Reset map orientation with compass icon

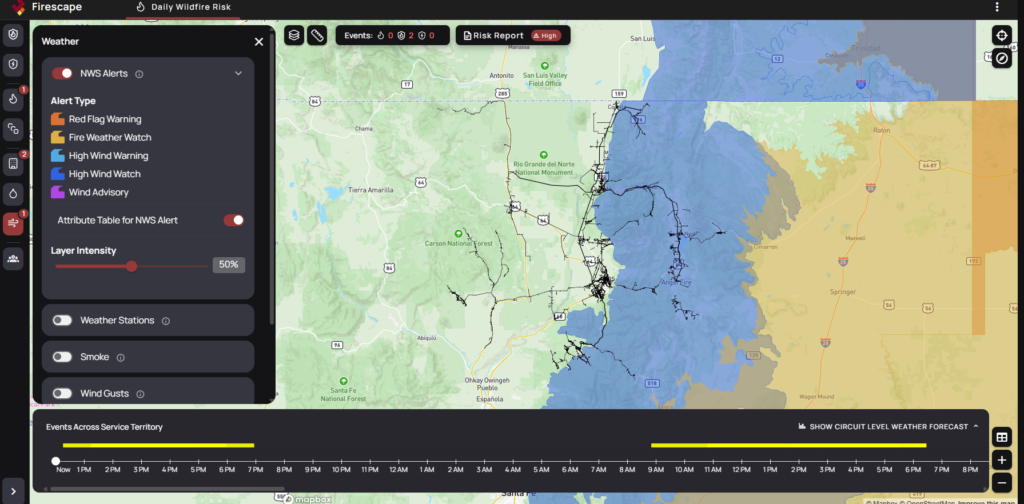pos(1001,58)
